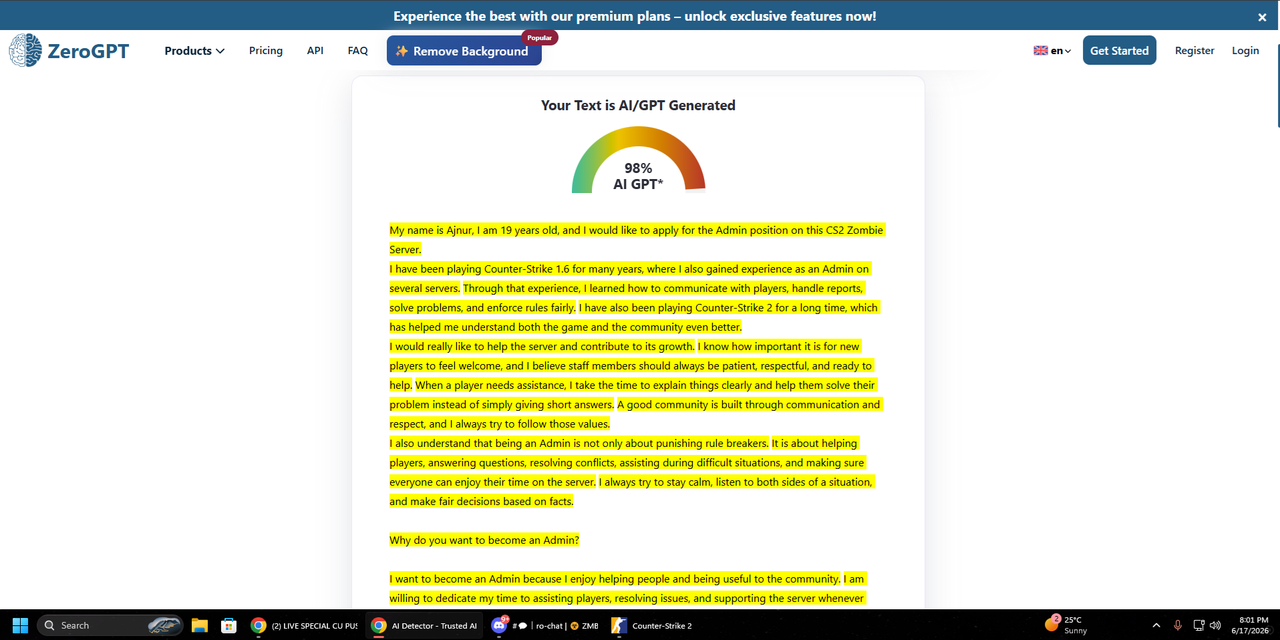This screenshot has height=640, width=1280.
Task: Click the UK flag icon
Action: click(1040, 51)
